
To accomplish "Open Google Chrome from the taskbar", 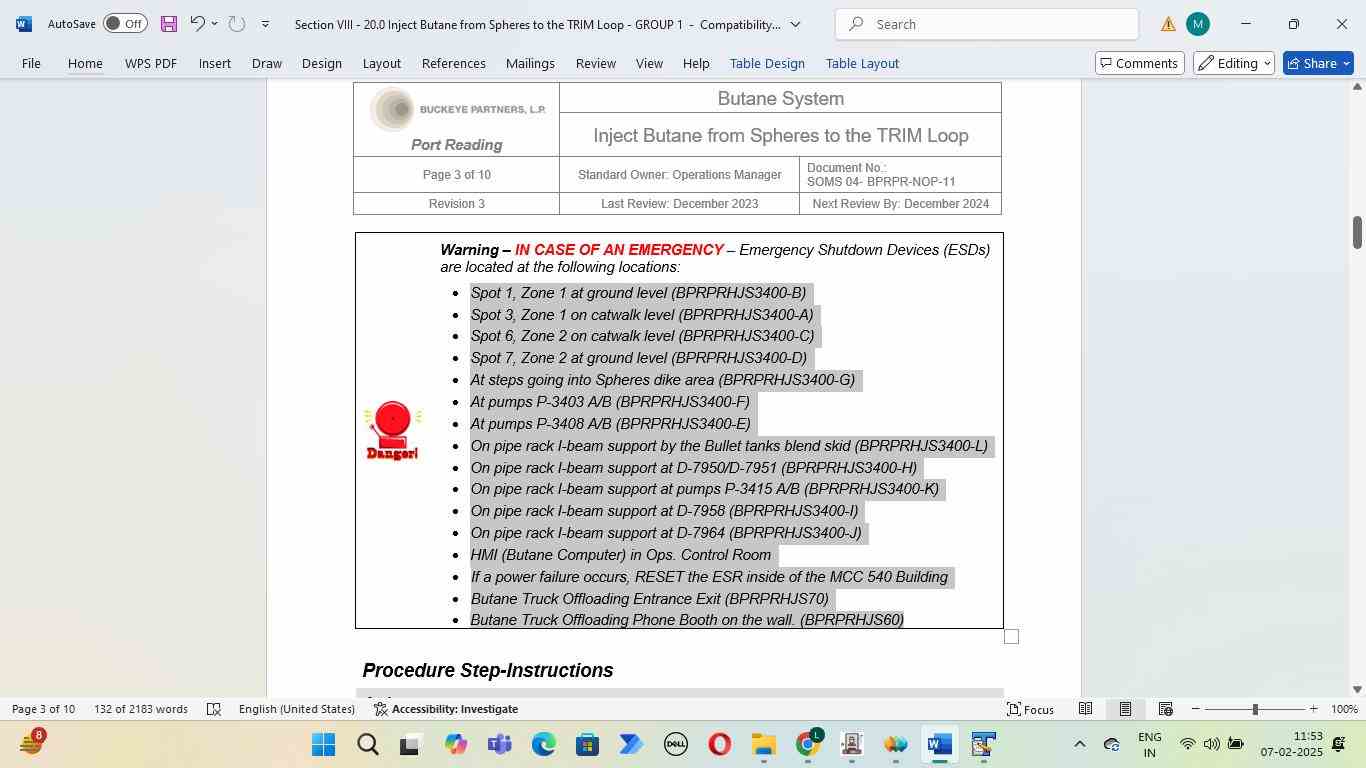I will (807, 745).
